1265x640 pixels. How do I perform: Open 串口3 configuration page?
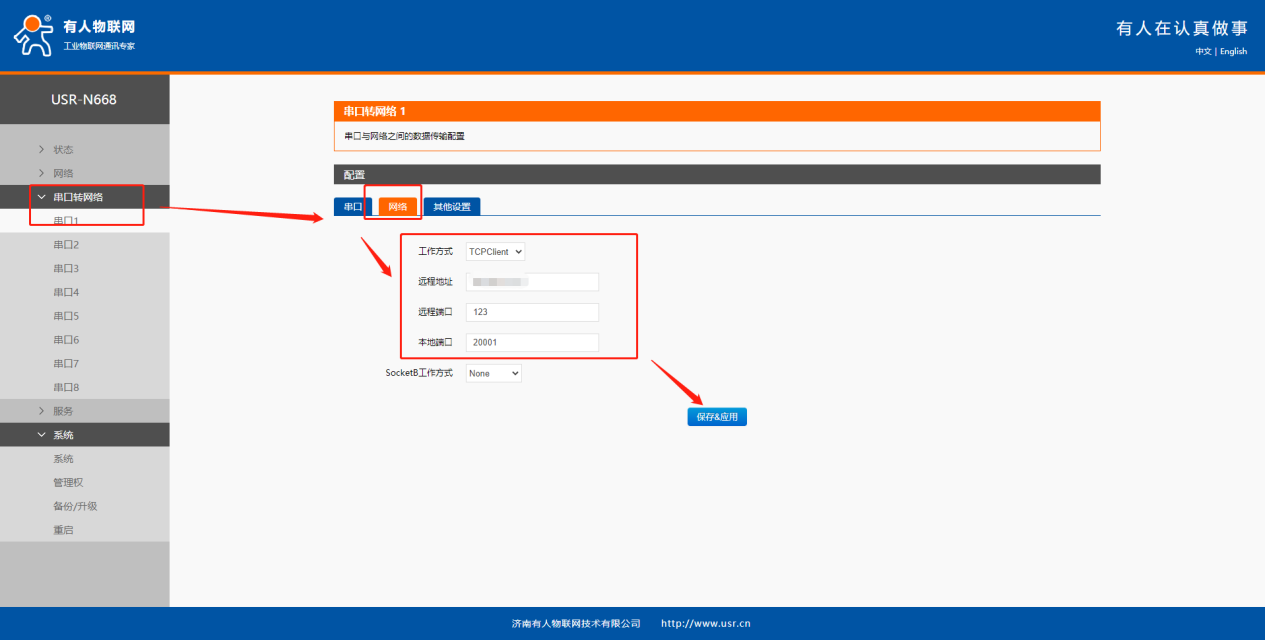pyautogui.click(x=66, y=269)
